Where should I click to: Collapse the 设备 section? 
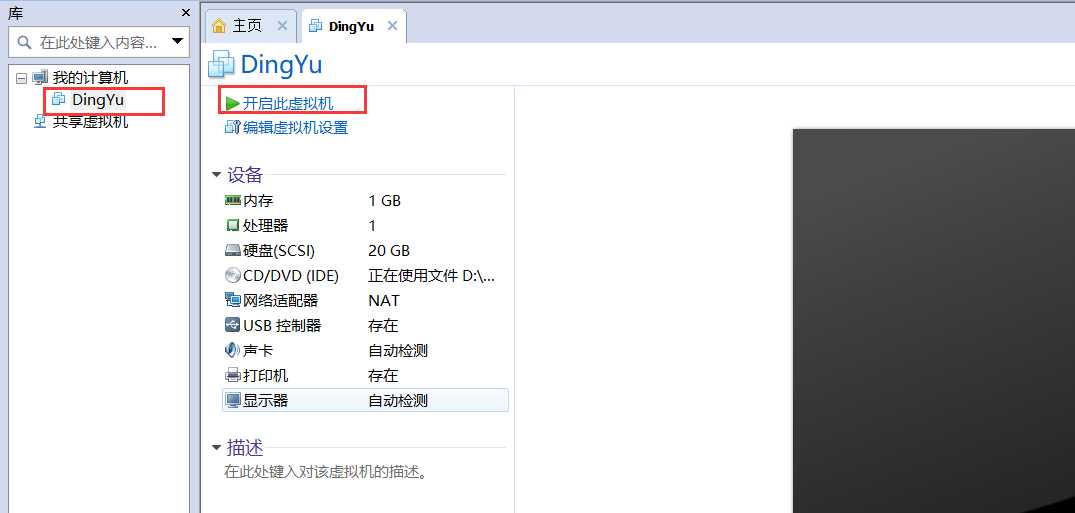217,176
